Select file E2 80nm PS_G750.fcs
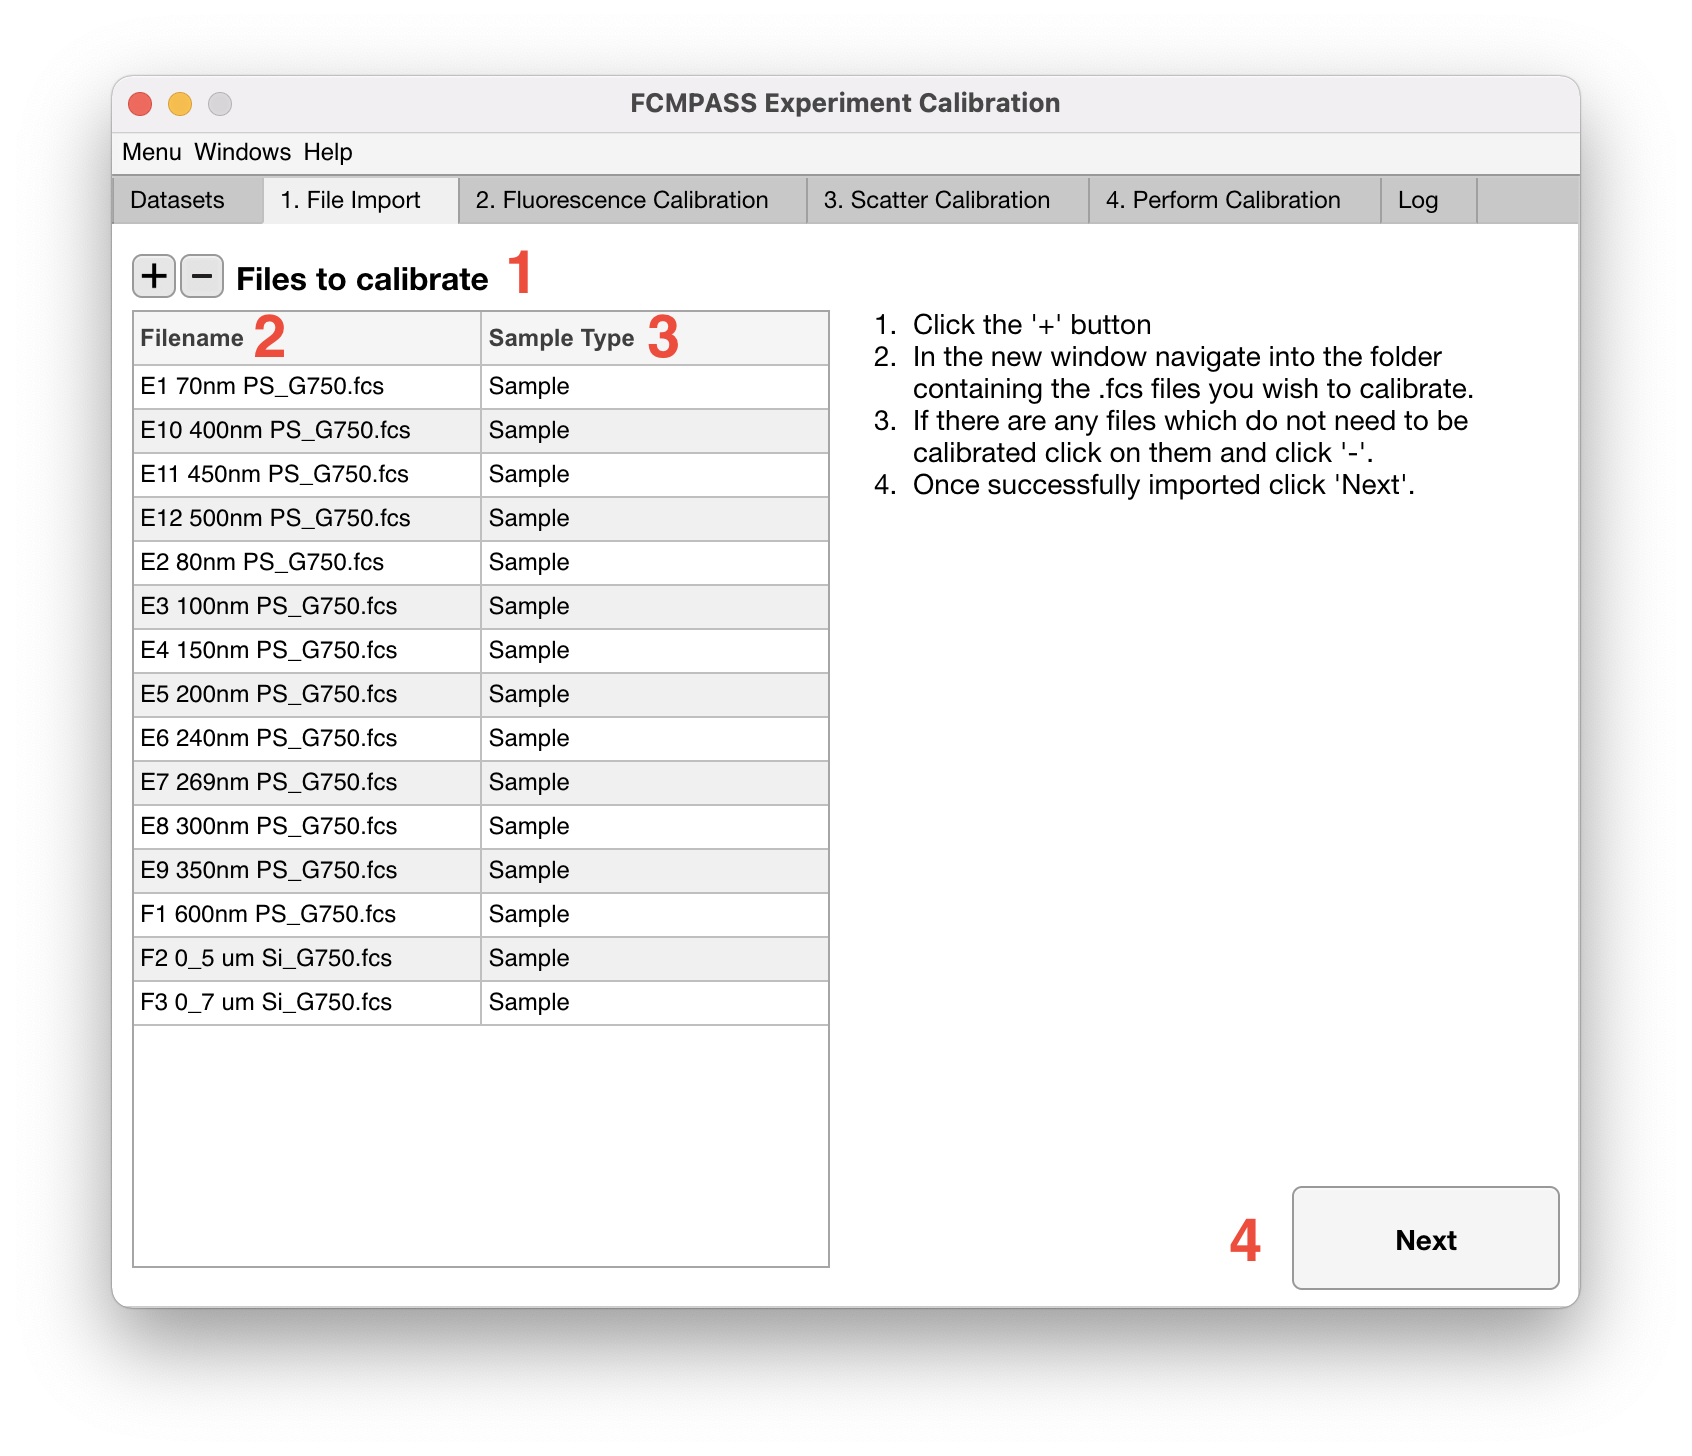This screenshot has height=1456, width=1692. click(x=307, y=563)
